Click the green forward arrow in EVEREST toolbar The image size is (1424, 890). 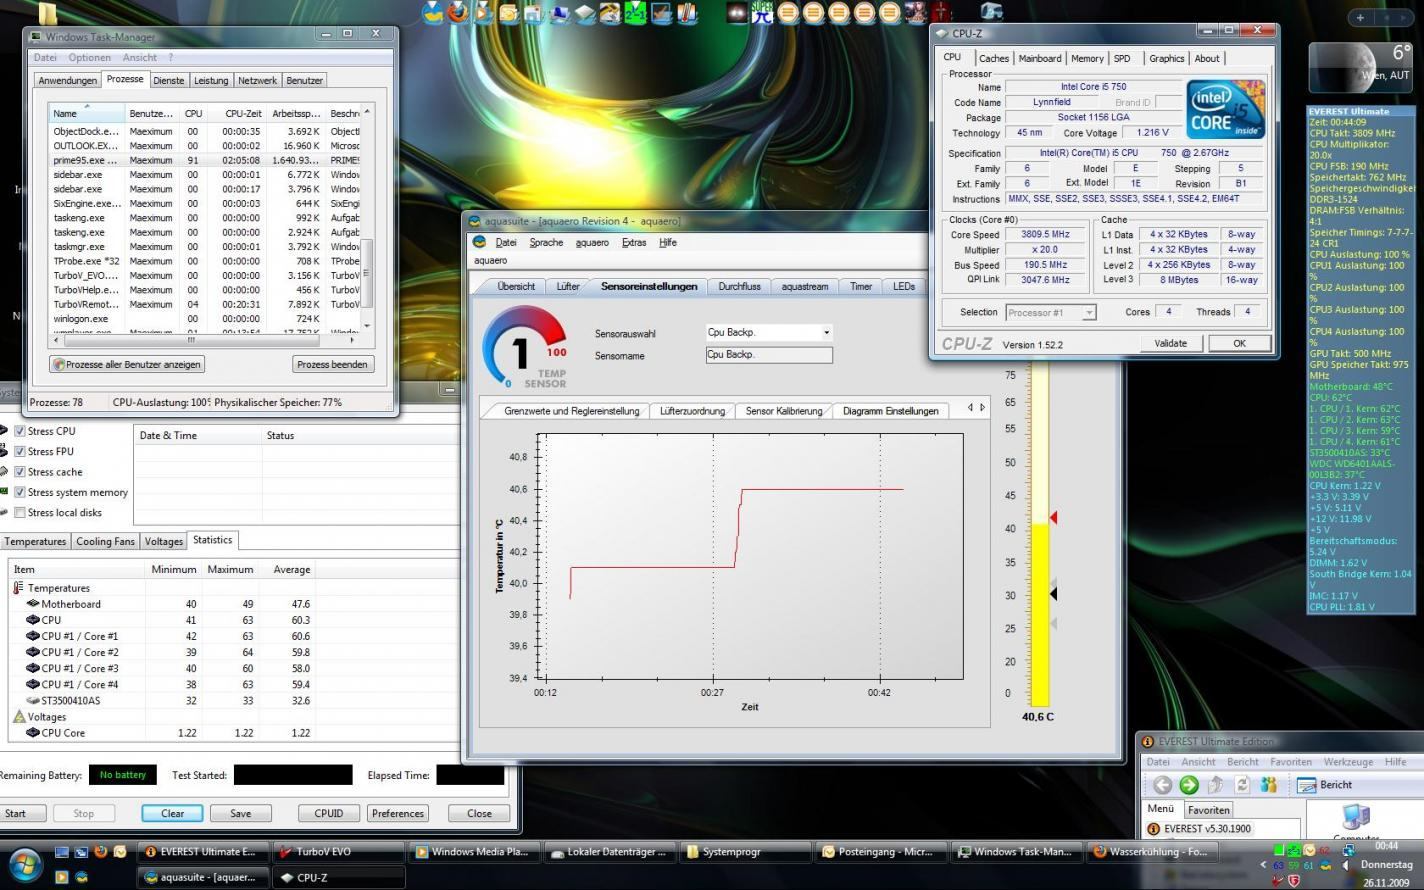(x=1189, y=785)
